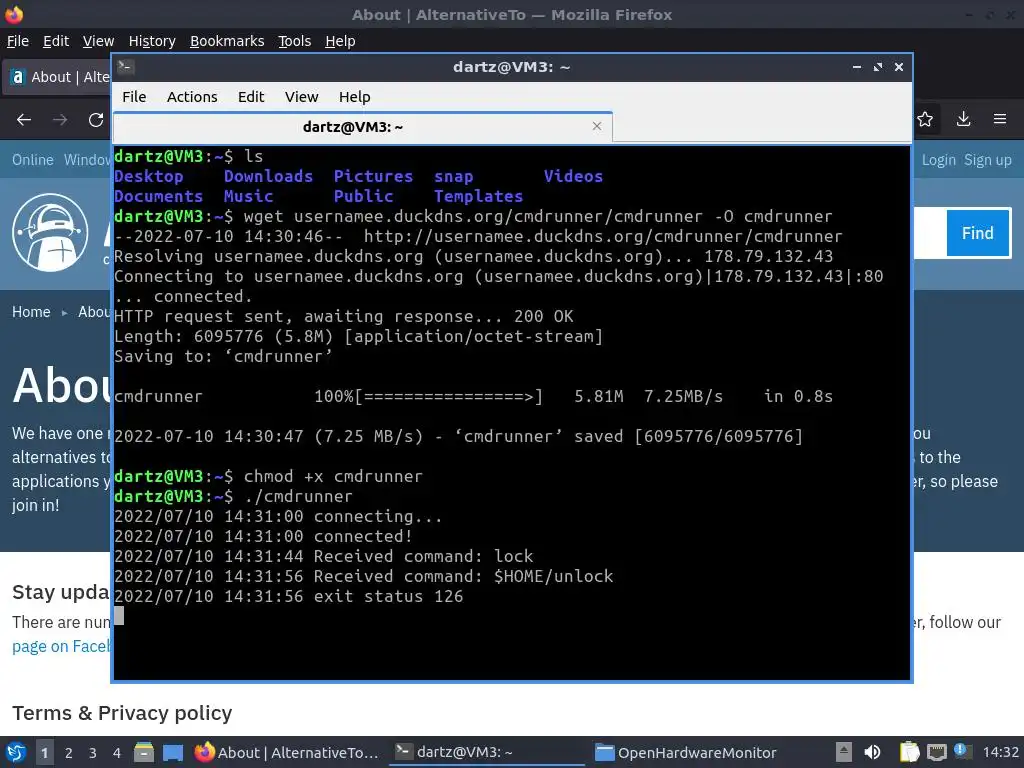The height and width of the screenshot is (768, 1024).
Task: Open Firefox Help menu
Action: [x=340, y=41]
